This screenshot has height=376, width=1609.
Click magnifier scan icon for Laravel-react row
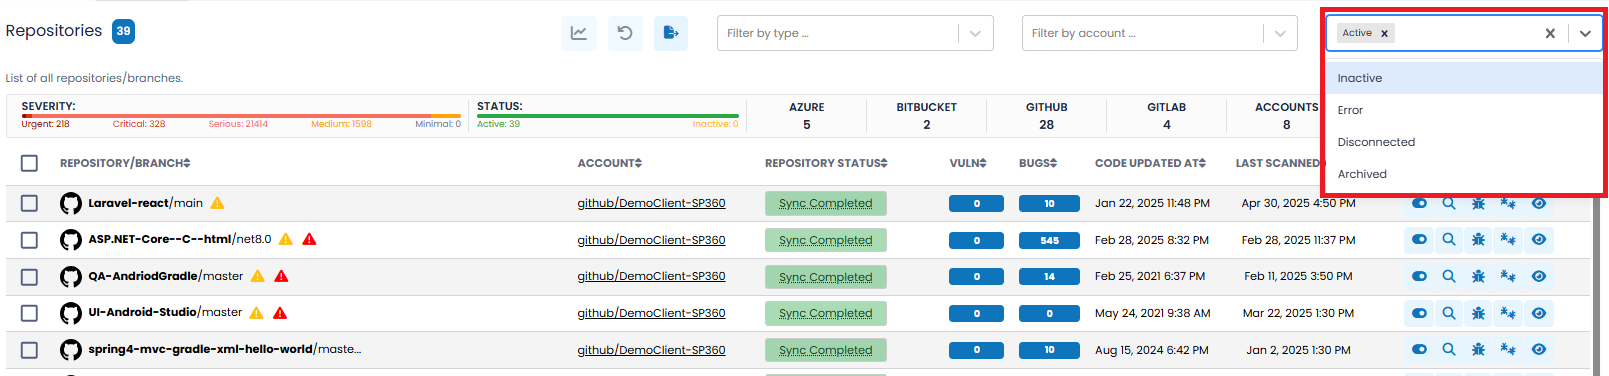click(1449, 203)
